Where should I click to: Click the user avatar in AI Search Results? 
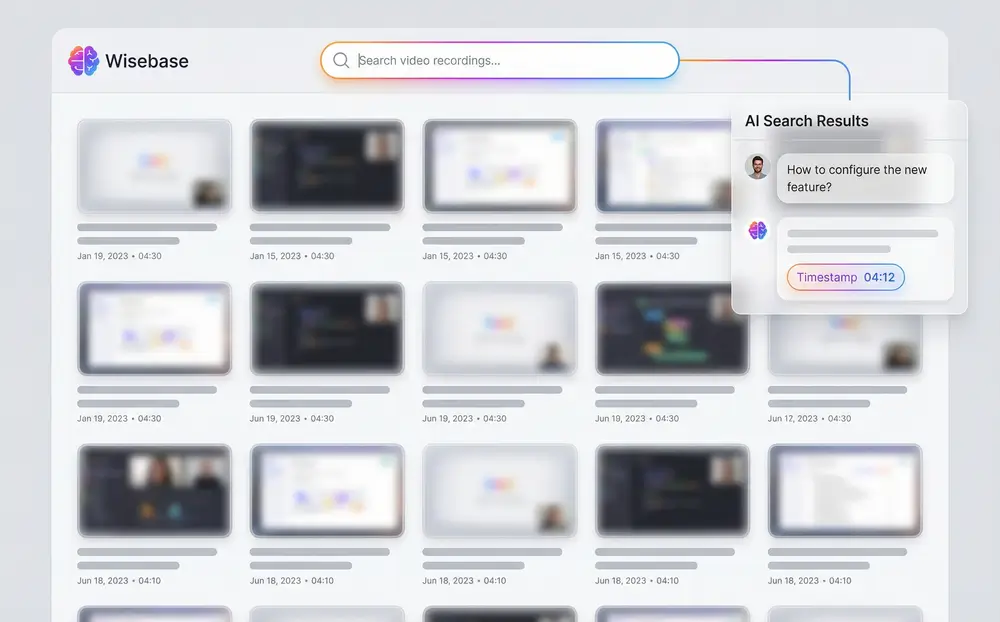(x=758, y=167)
